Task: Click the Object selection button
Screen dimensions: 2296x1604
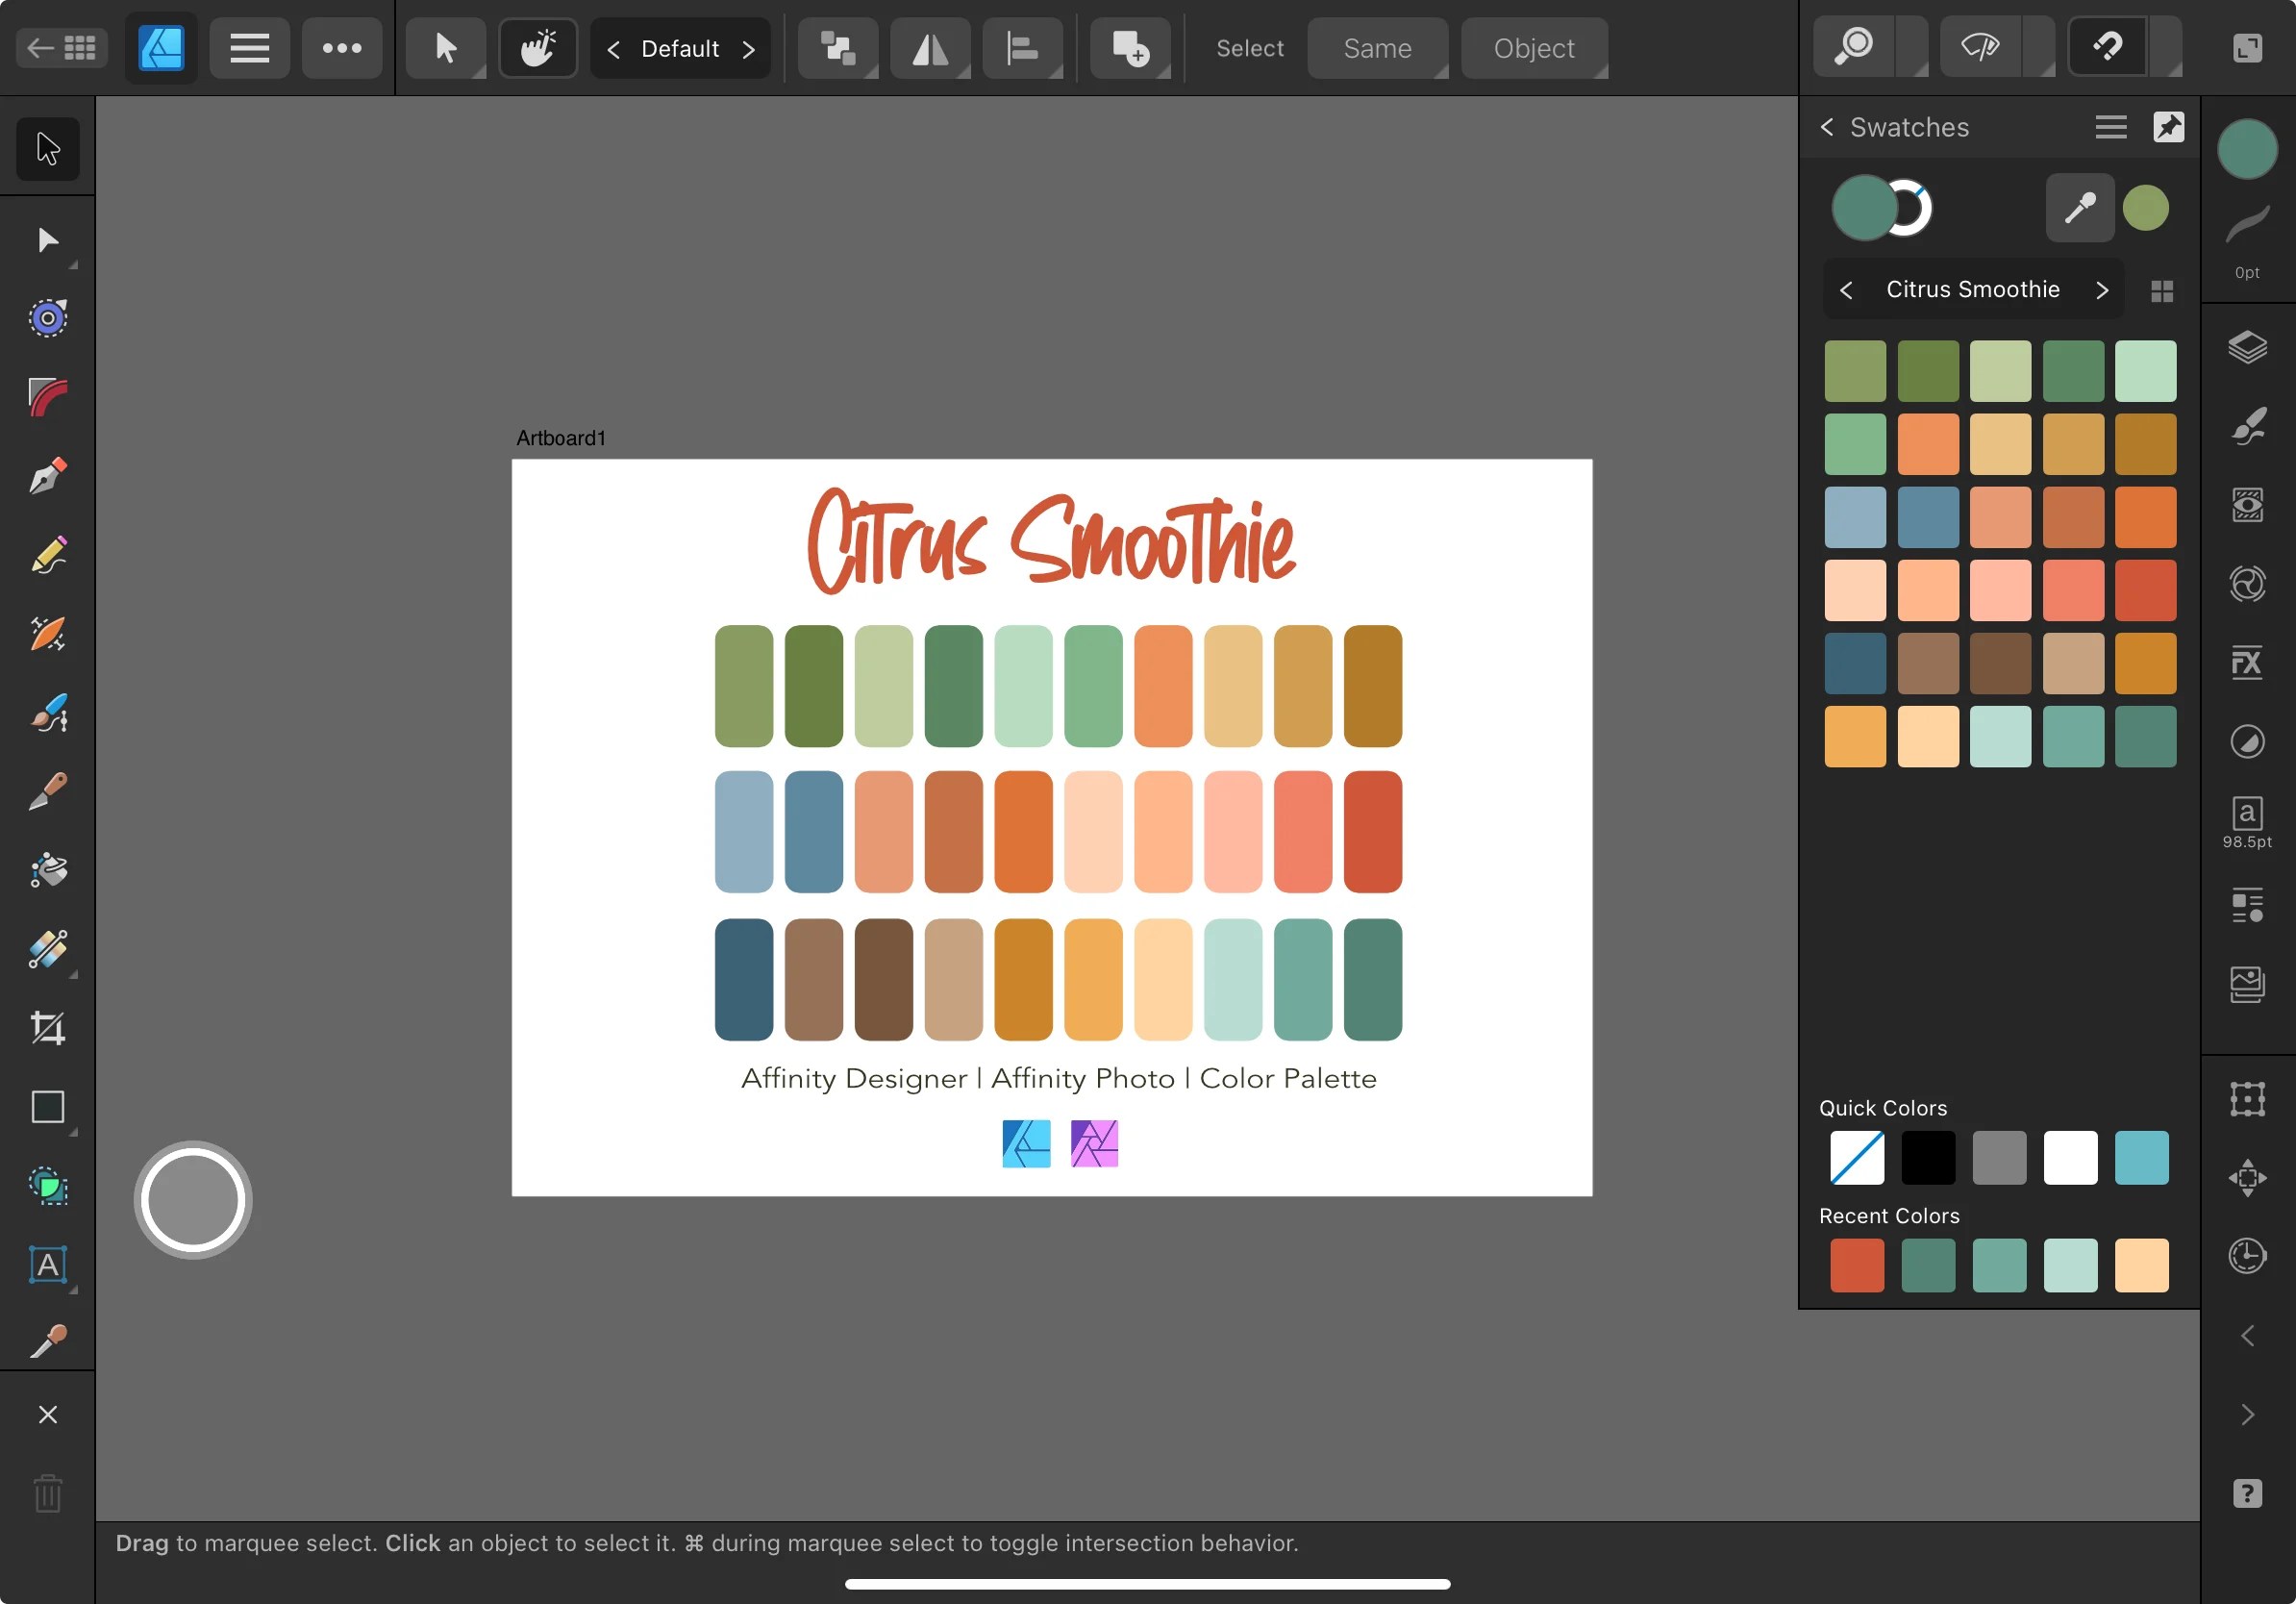Action: pyautogui.click(x=1532, y=47)
